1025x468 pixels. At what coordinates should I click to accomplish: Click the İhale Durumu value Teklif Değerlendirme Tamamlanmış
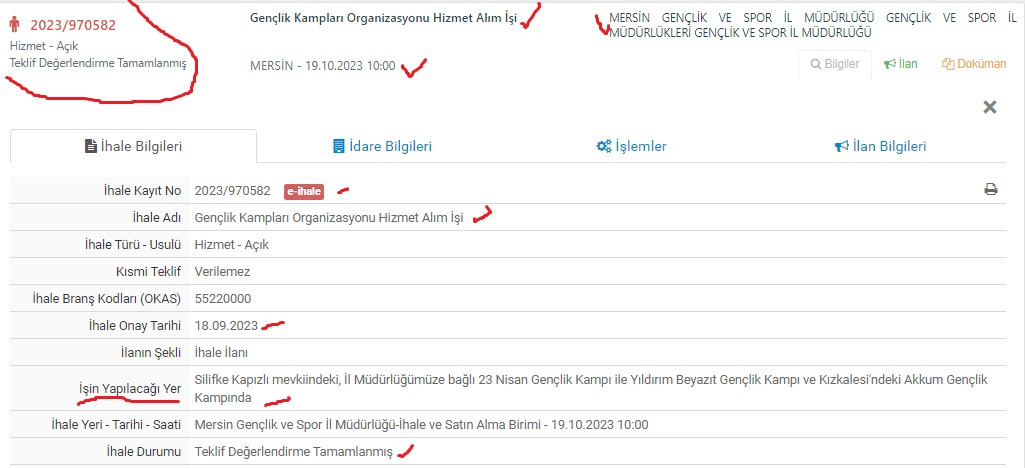pyautogui.click(x=294, y=452)
